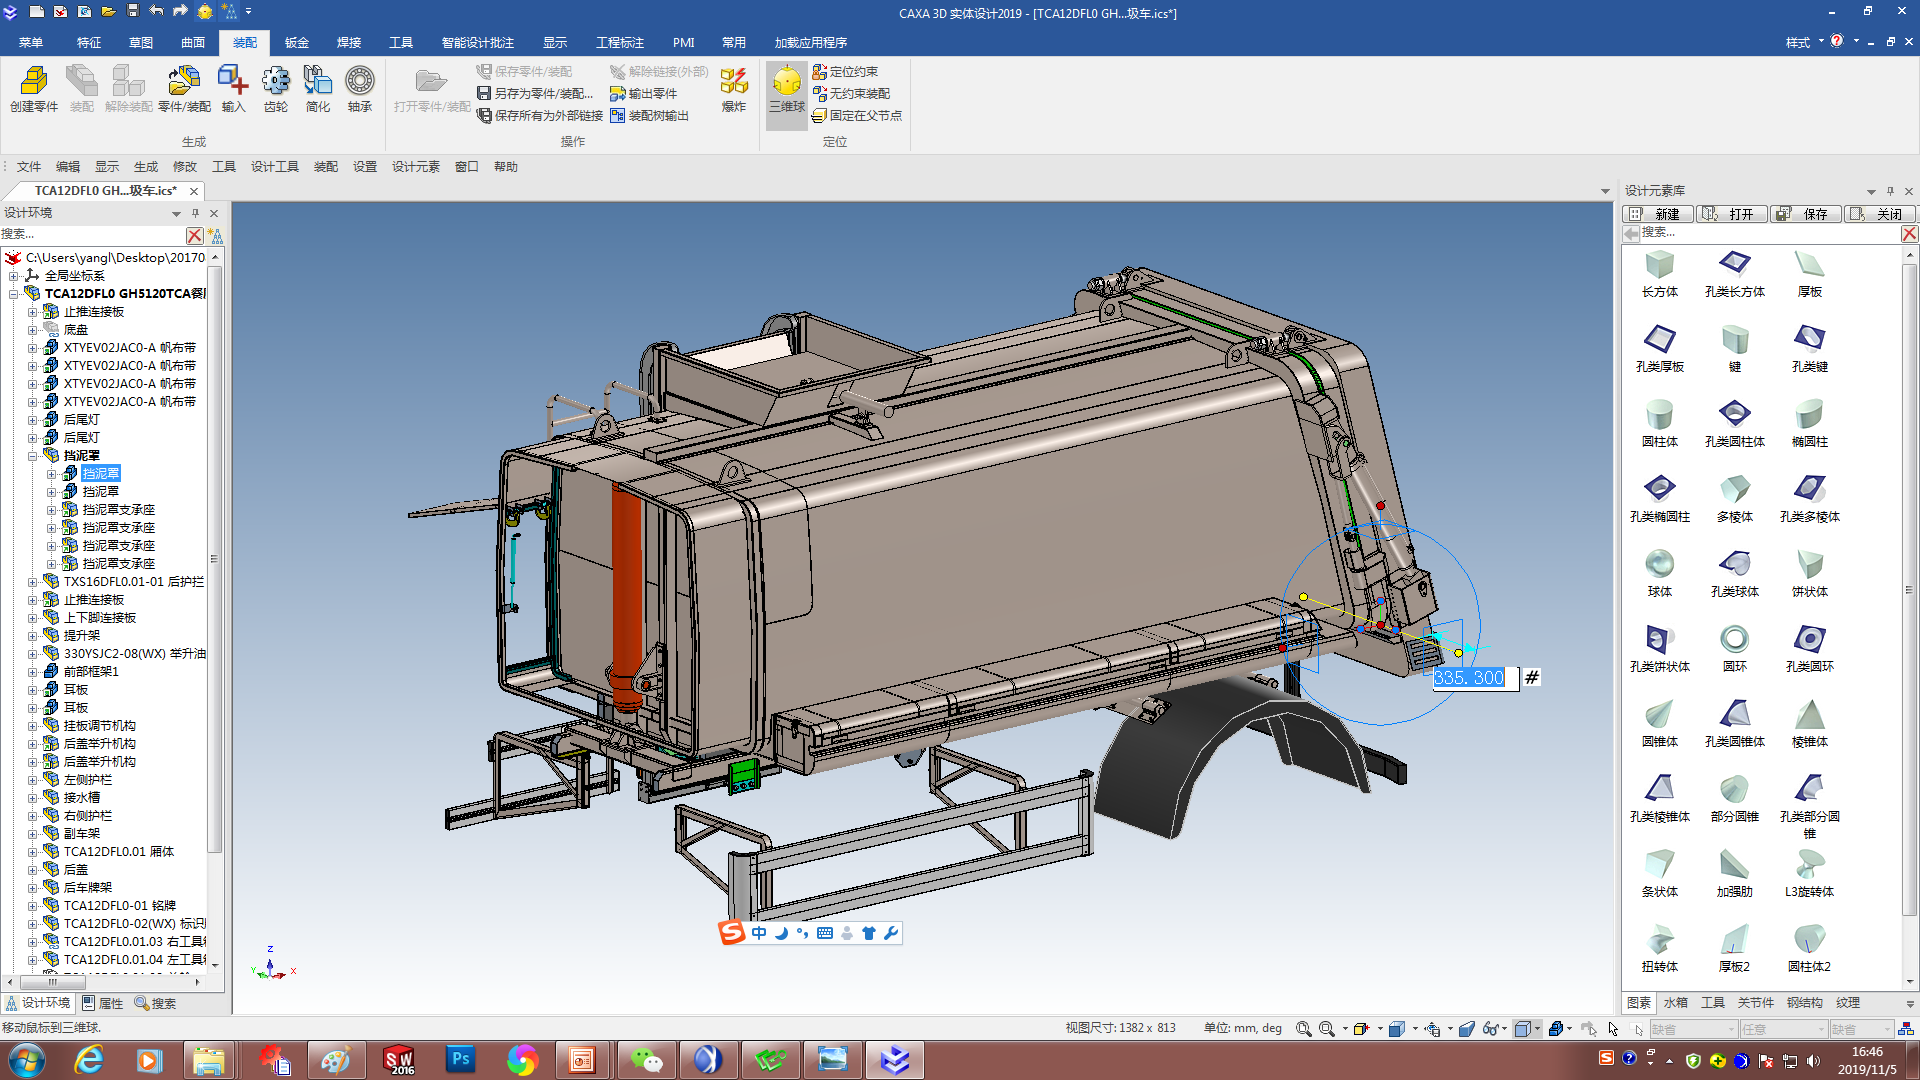Expand the 底盘 tree node

[33, 330]
